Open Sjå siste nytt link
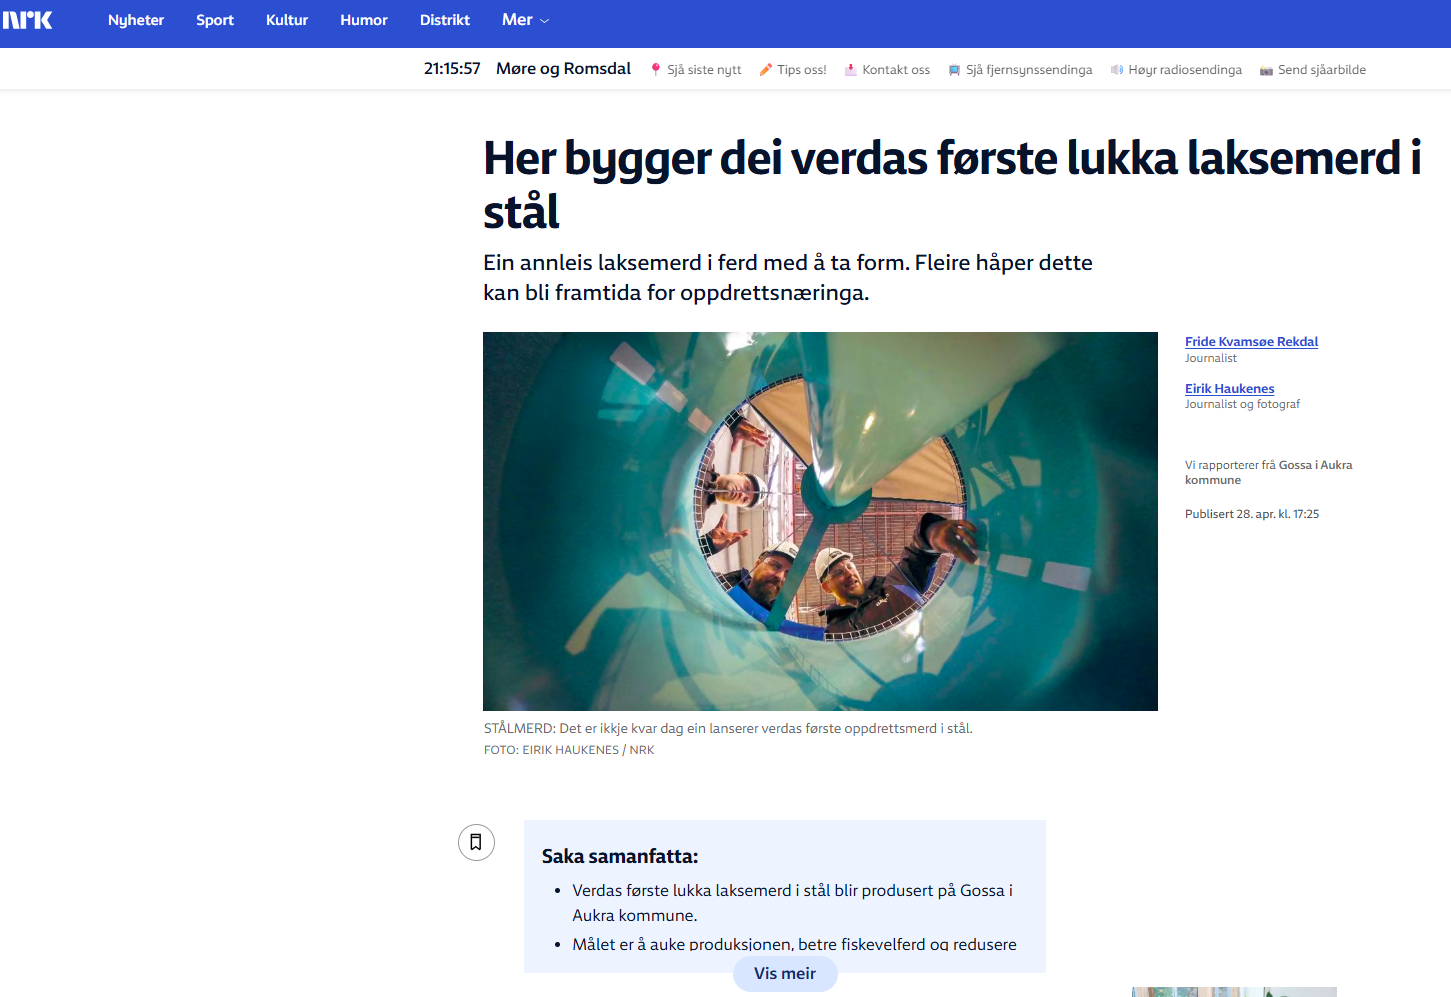This screenshot has height=997, width=1451. coord(704,70)
